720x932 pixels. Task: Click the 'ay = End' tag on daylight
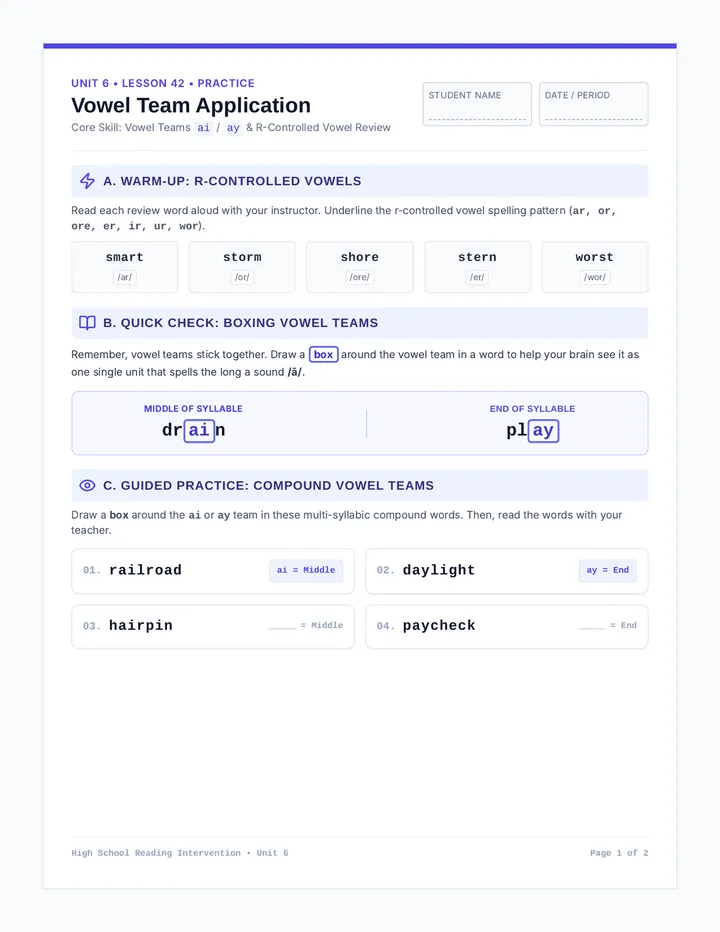608,570
